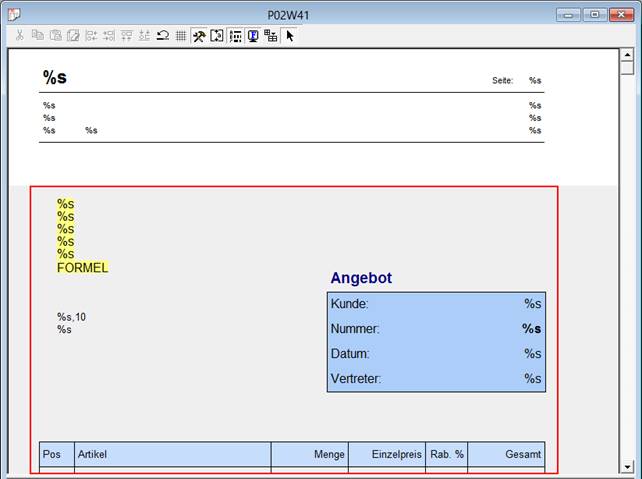Click the undo arrow icon
This screenshot has height=479, width=642.
(x=162, y=35)
